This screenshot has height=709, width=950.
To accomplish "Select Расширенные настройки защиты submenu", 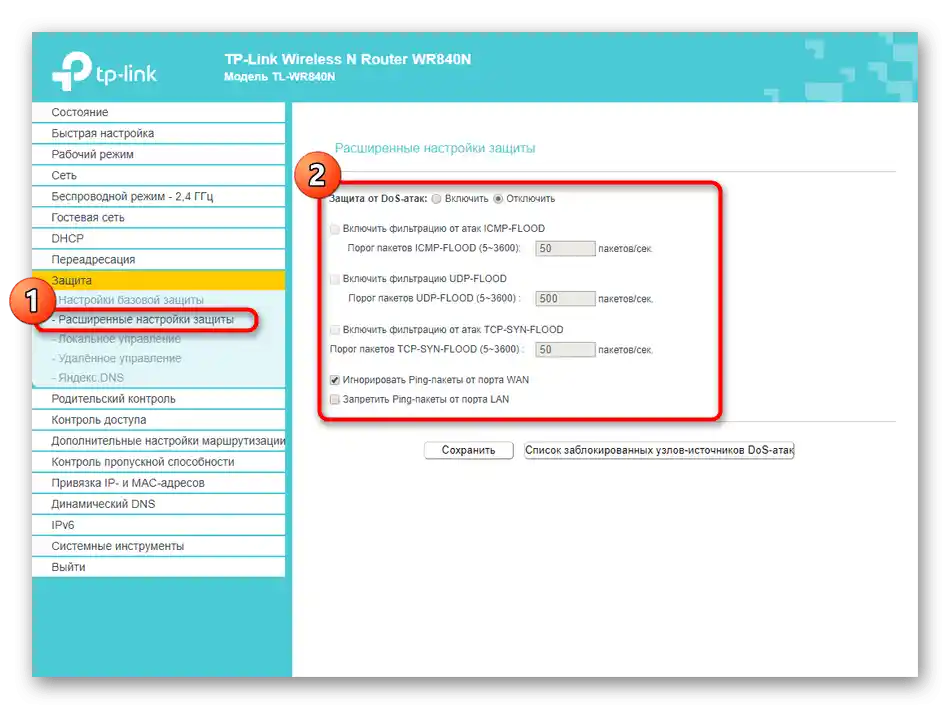I will click(x=145, y=319).
